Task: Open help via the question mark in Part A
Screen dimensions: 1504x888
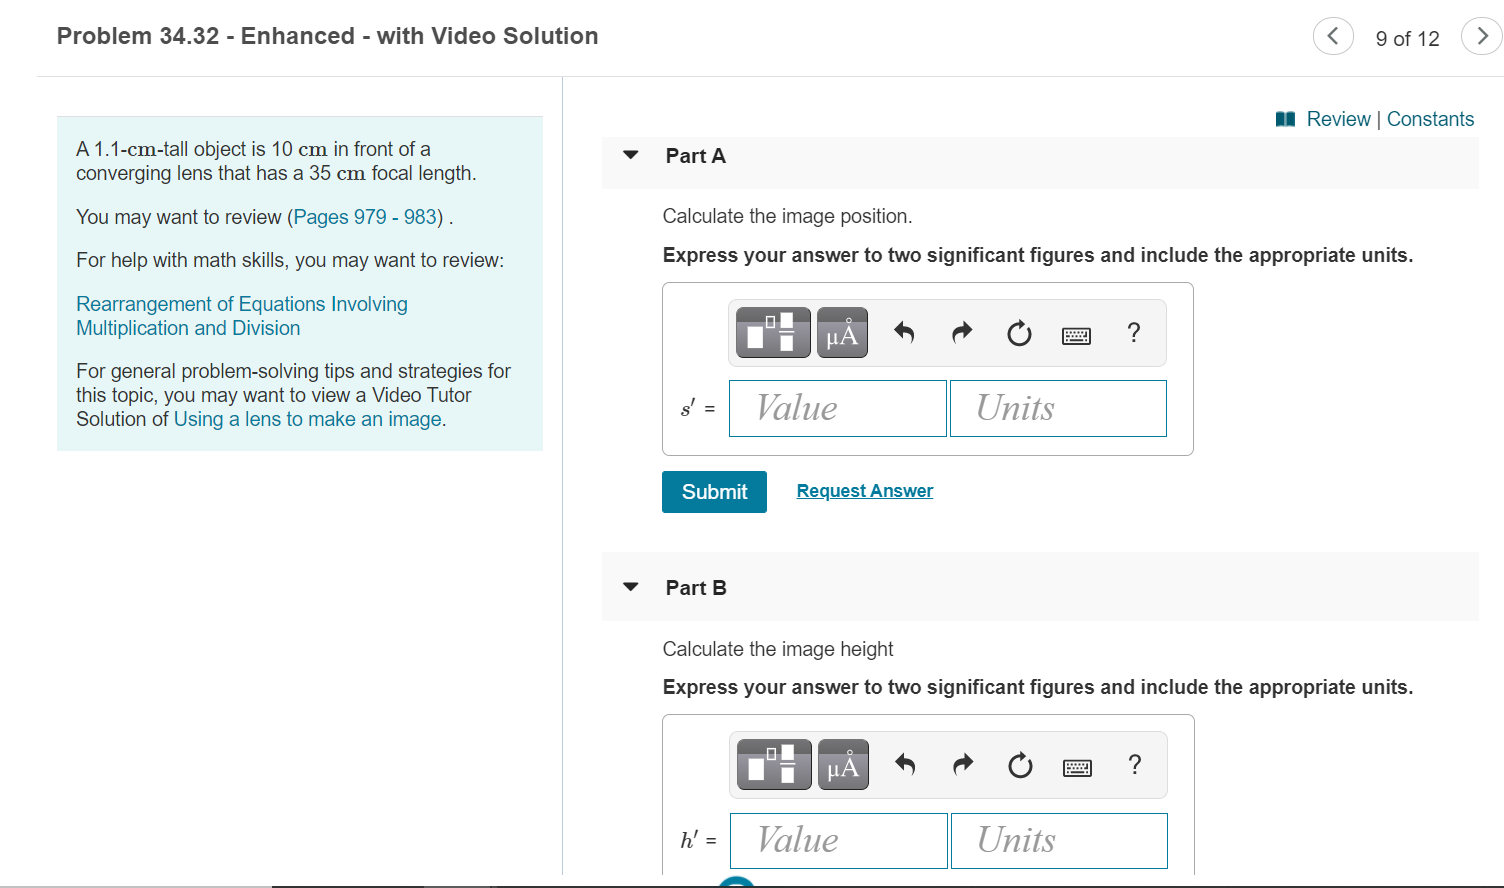Action: (1133, 332)
